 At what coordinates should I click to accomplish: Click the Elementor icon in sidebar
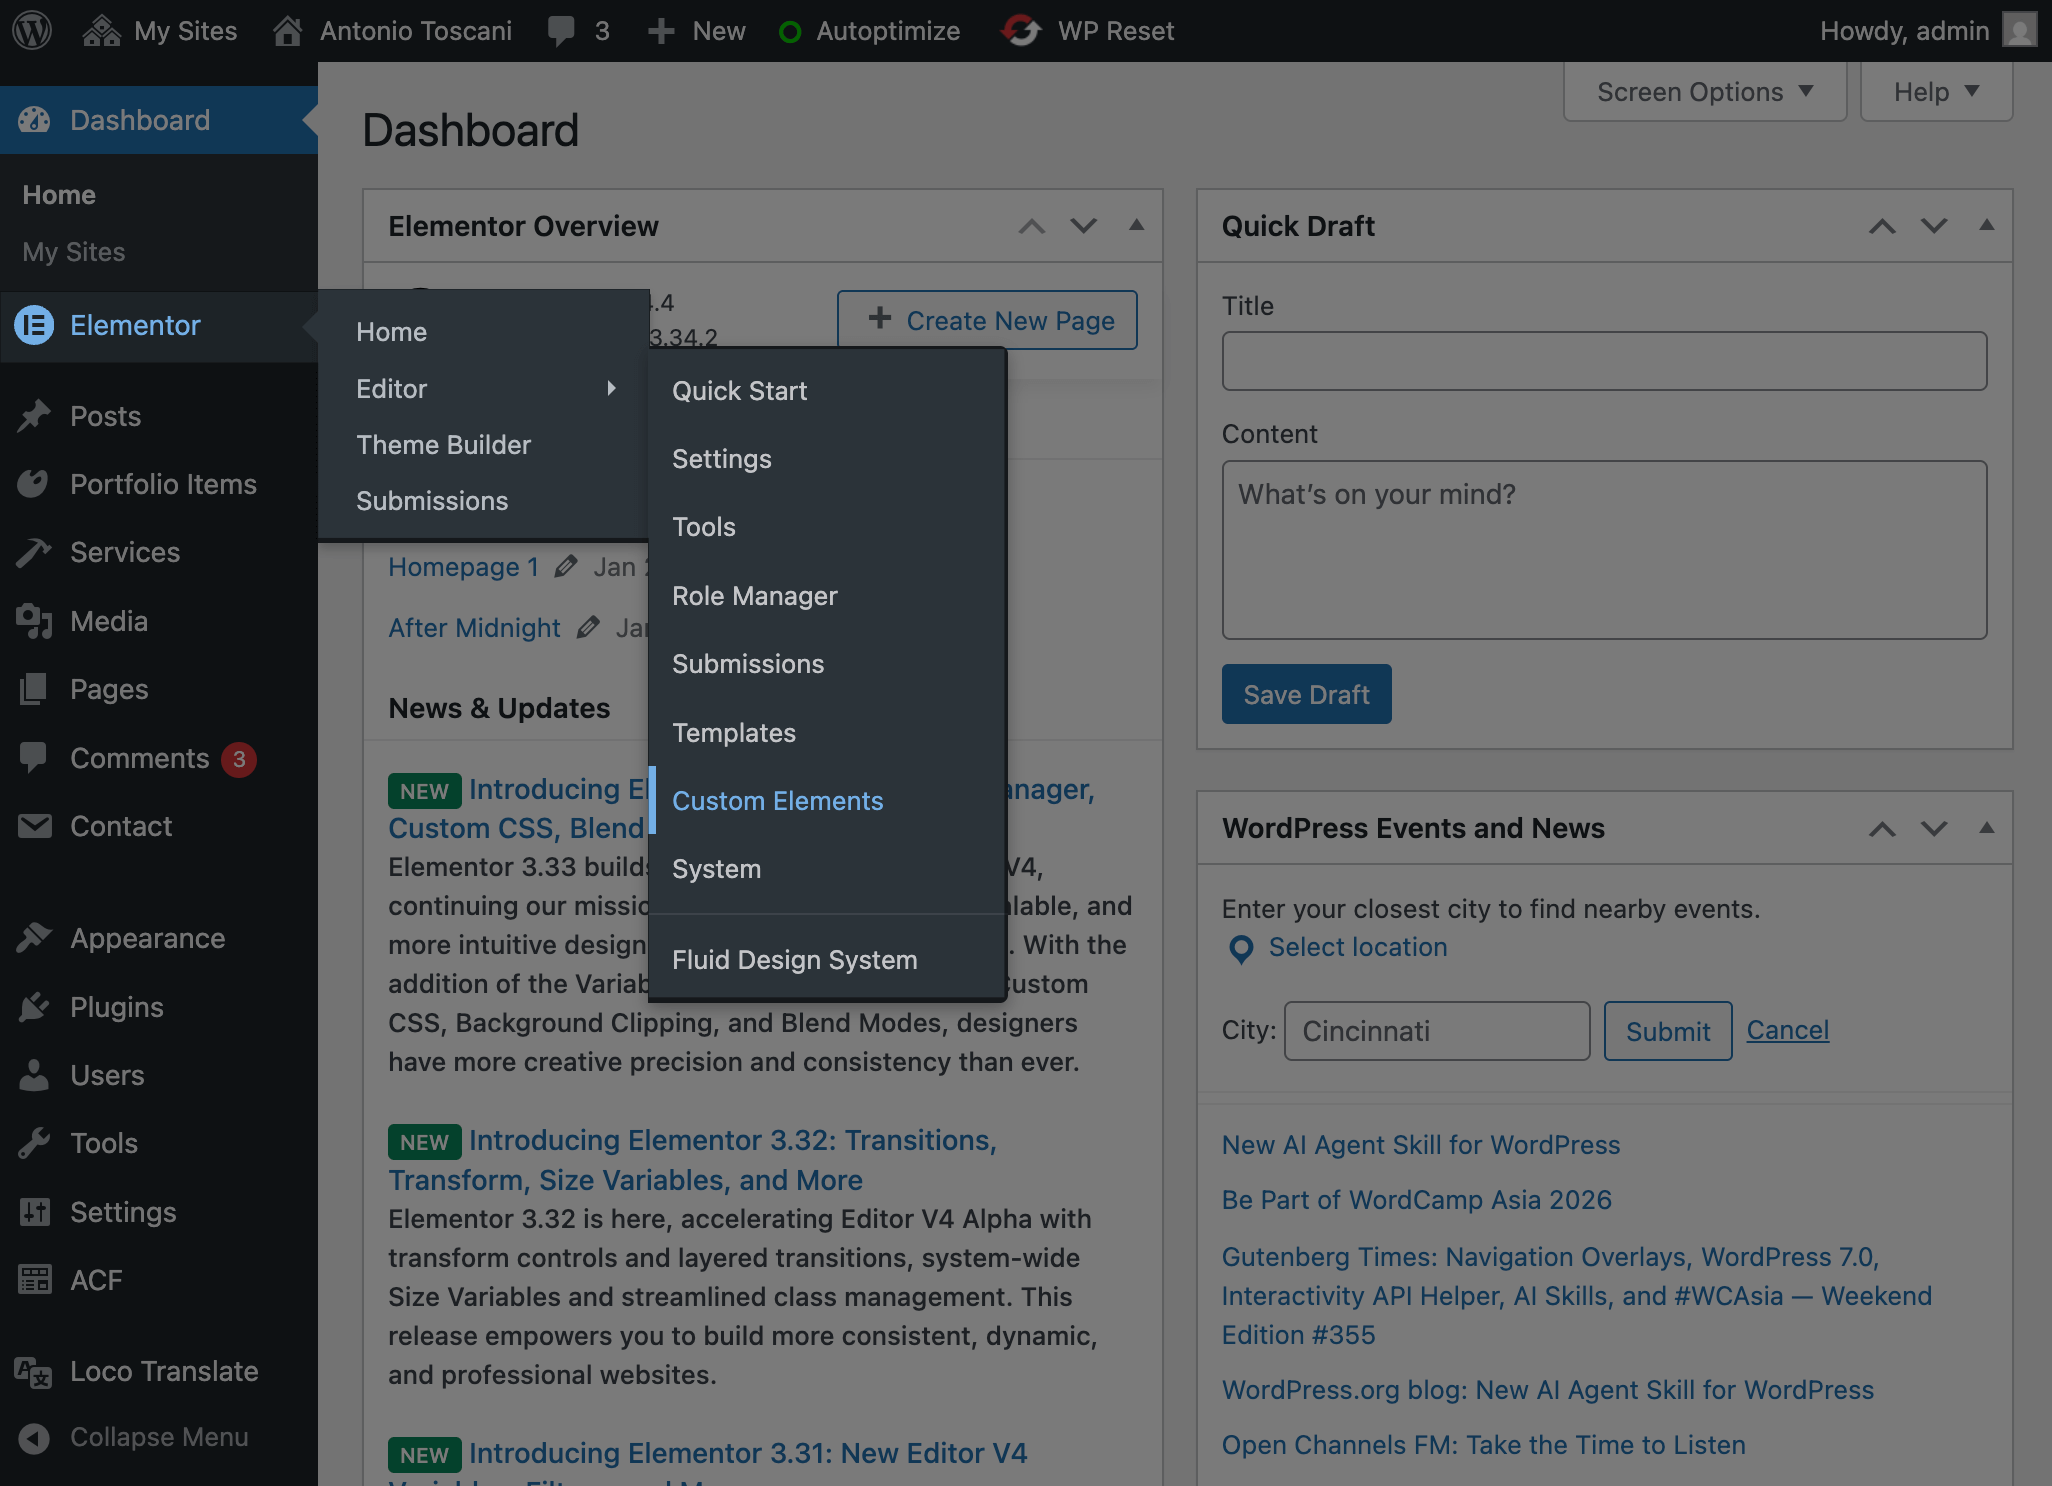coord(34,325)
